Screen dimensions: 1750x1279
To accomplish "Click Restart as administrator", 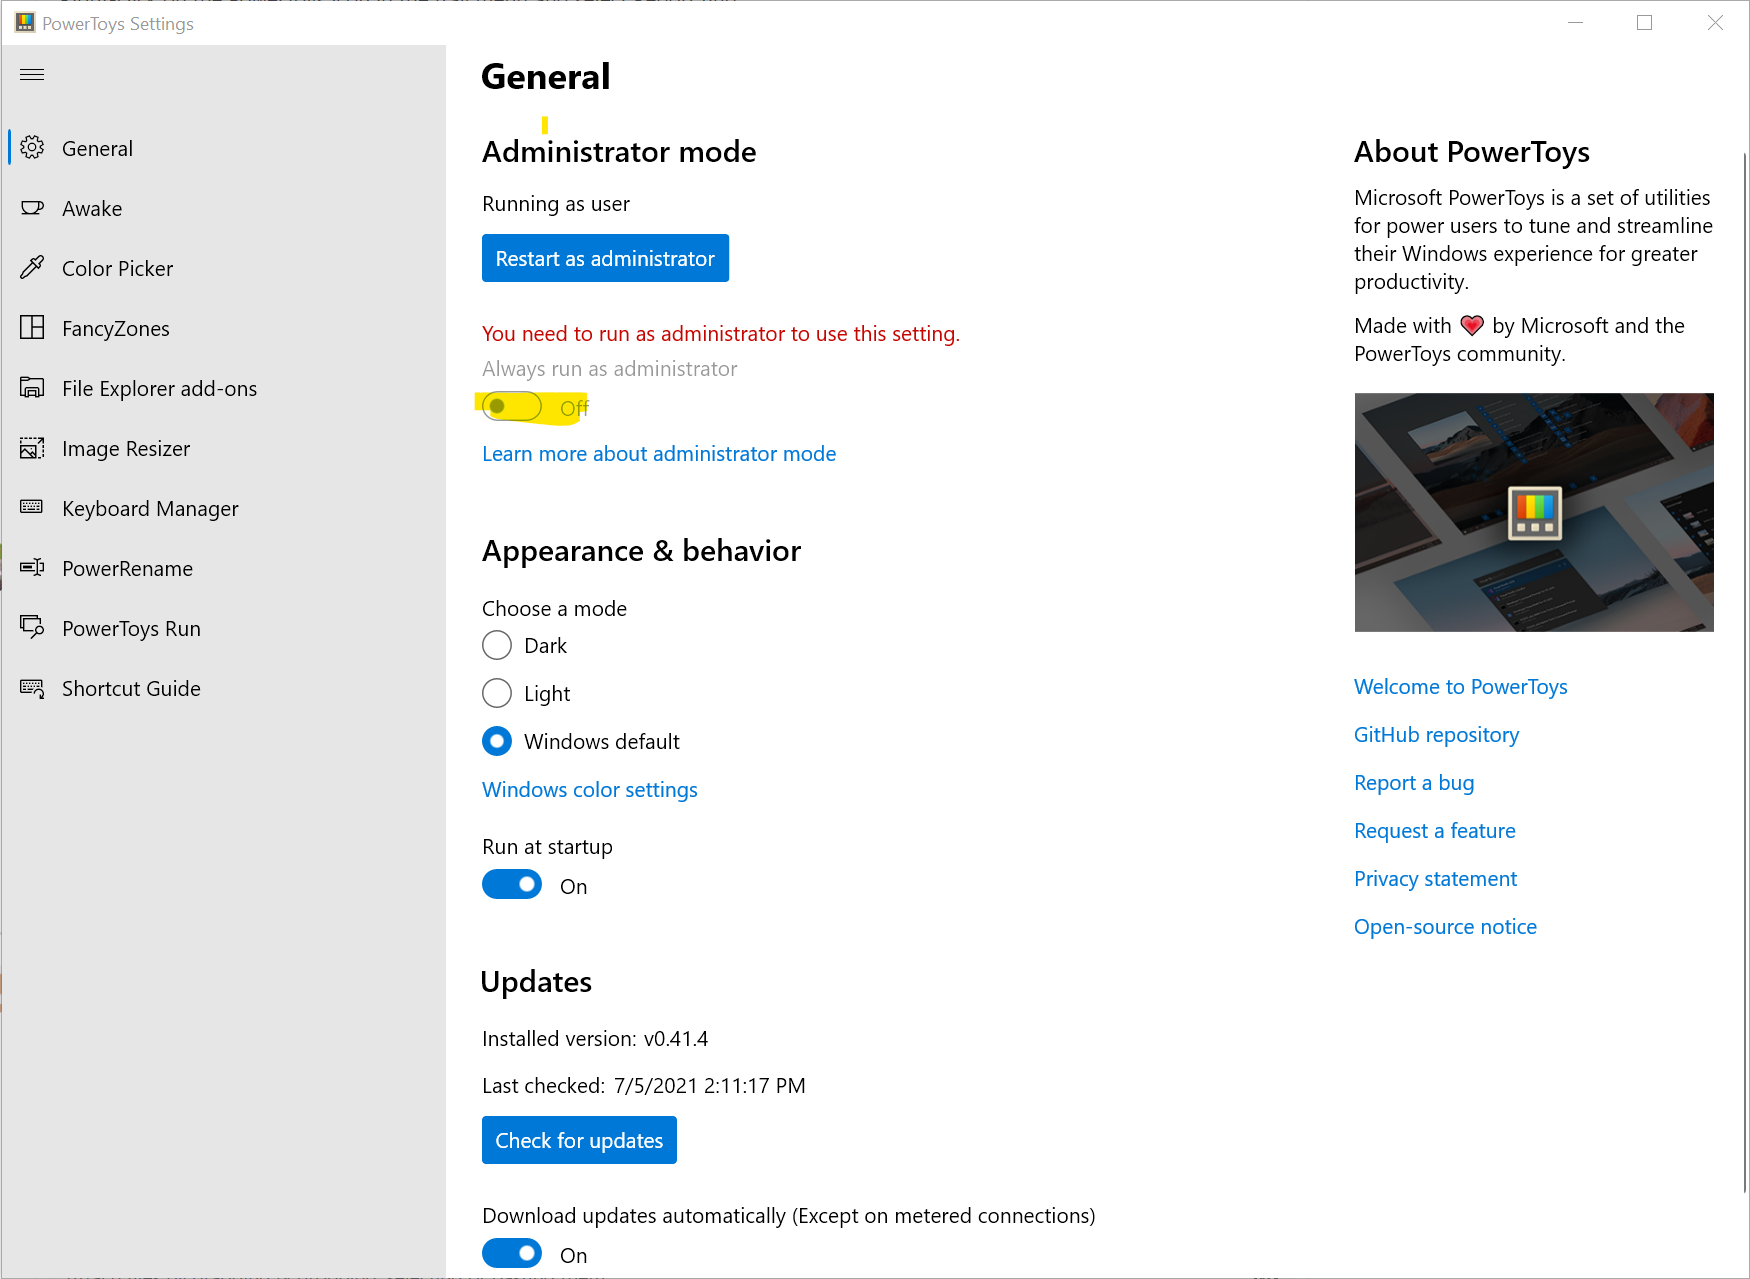I will coord(605,258).
